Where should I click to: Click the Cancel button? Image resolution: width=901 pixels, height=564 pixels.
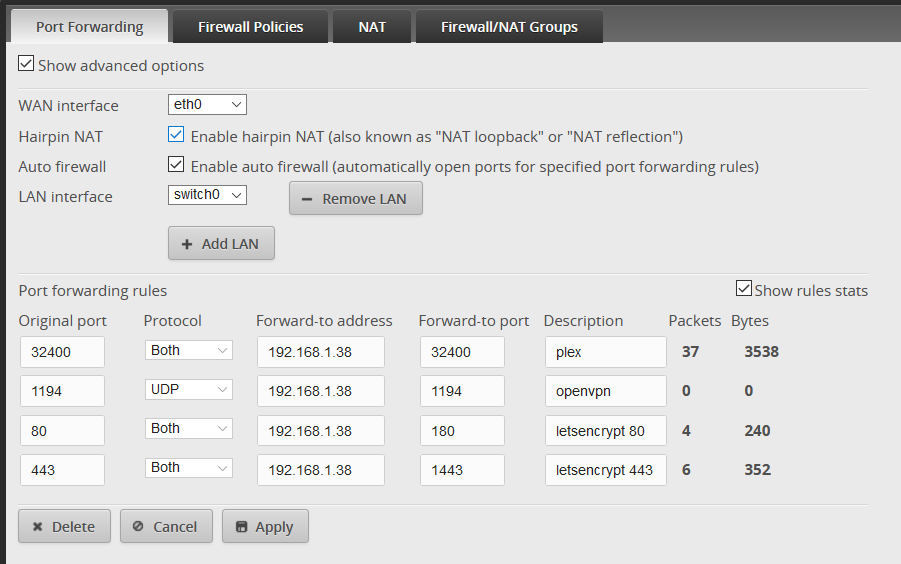click(x=166, y=526)
